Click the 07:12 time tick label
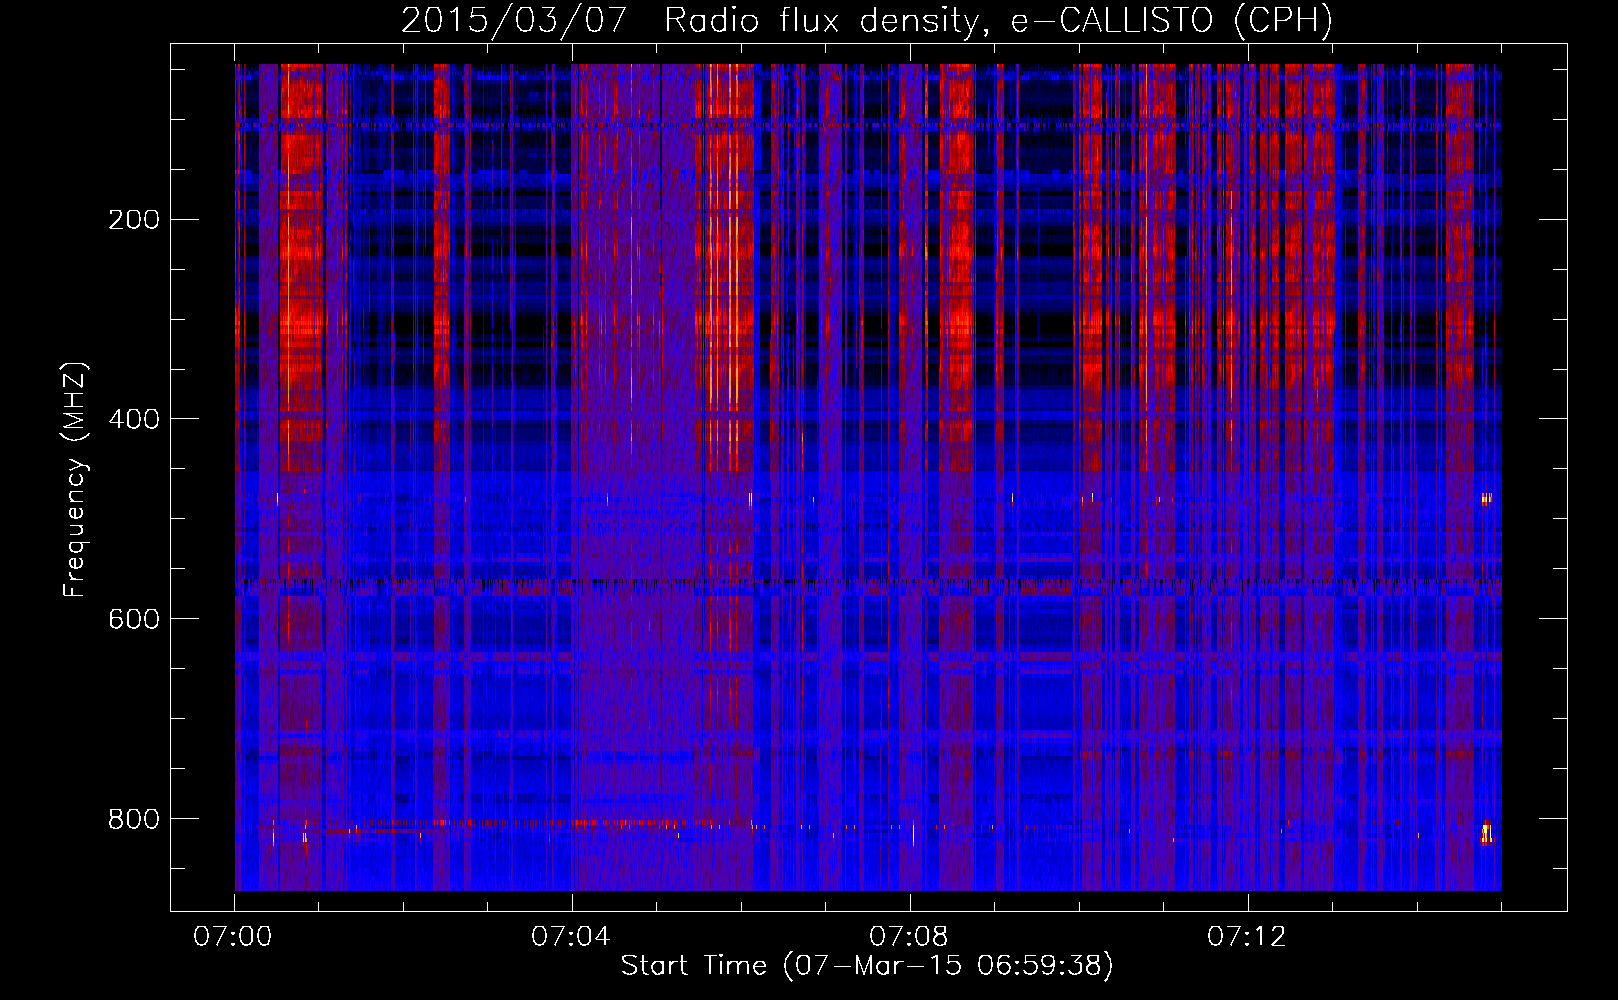This screenshot has height=1000, width=1618. (x=1247, y=937)
